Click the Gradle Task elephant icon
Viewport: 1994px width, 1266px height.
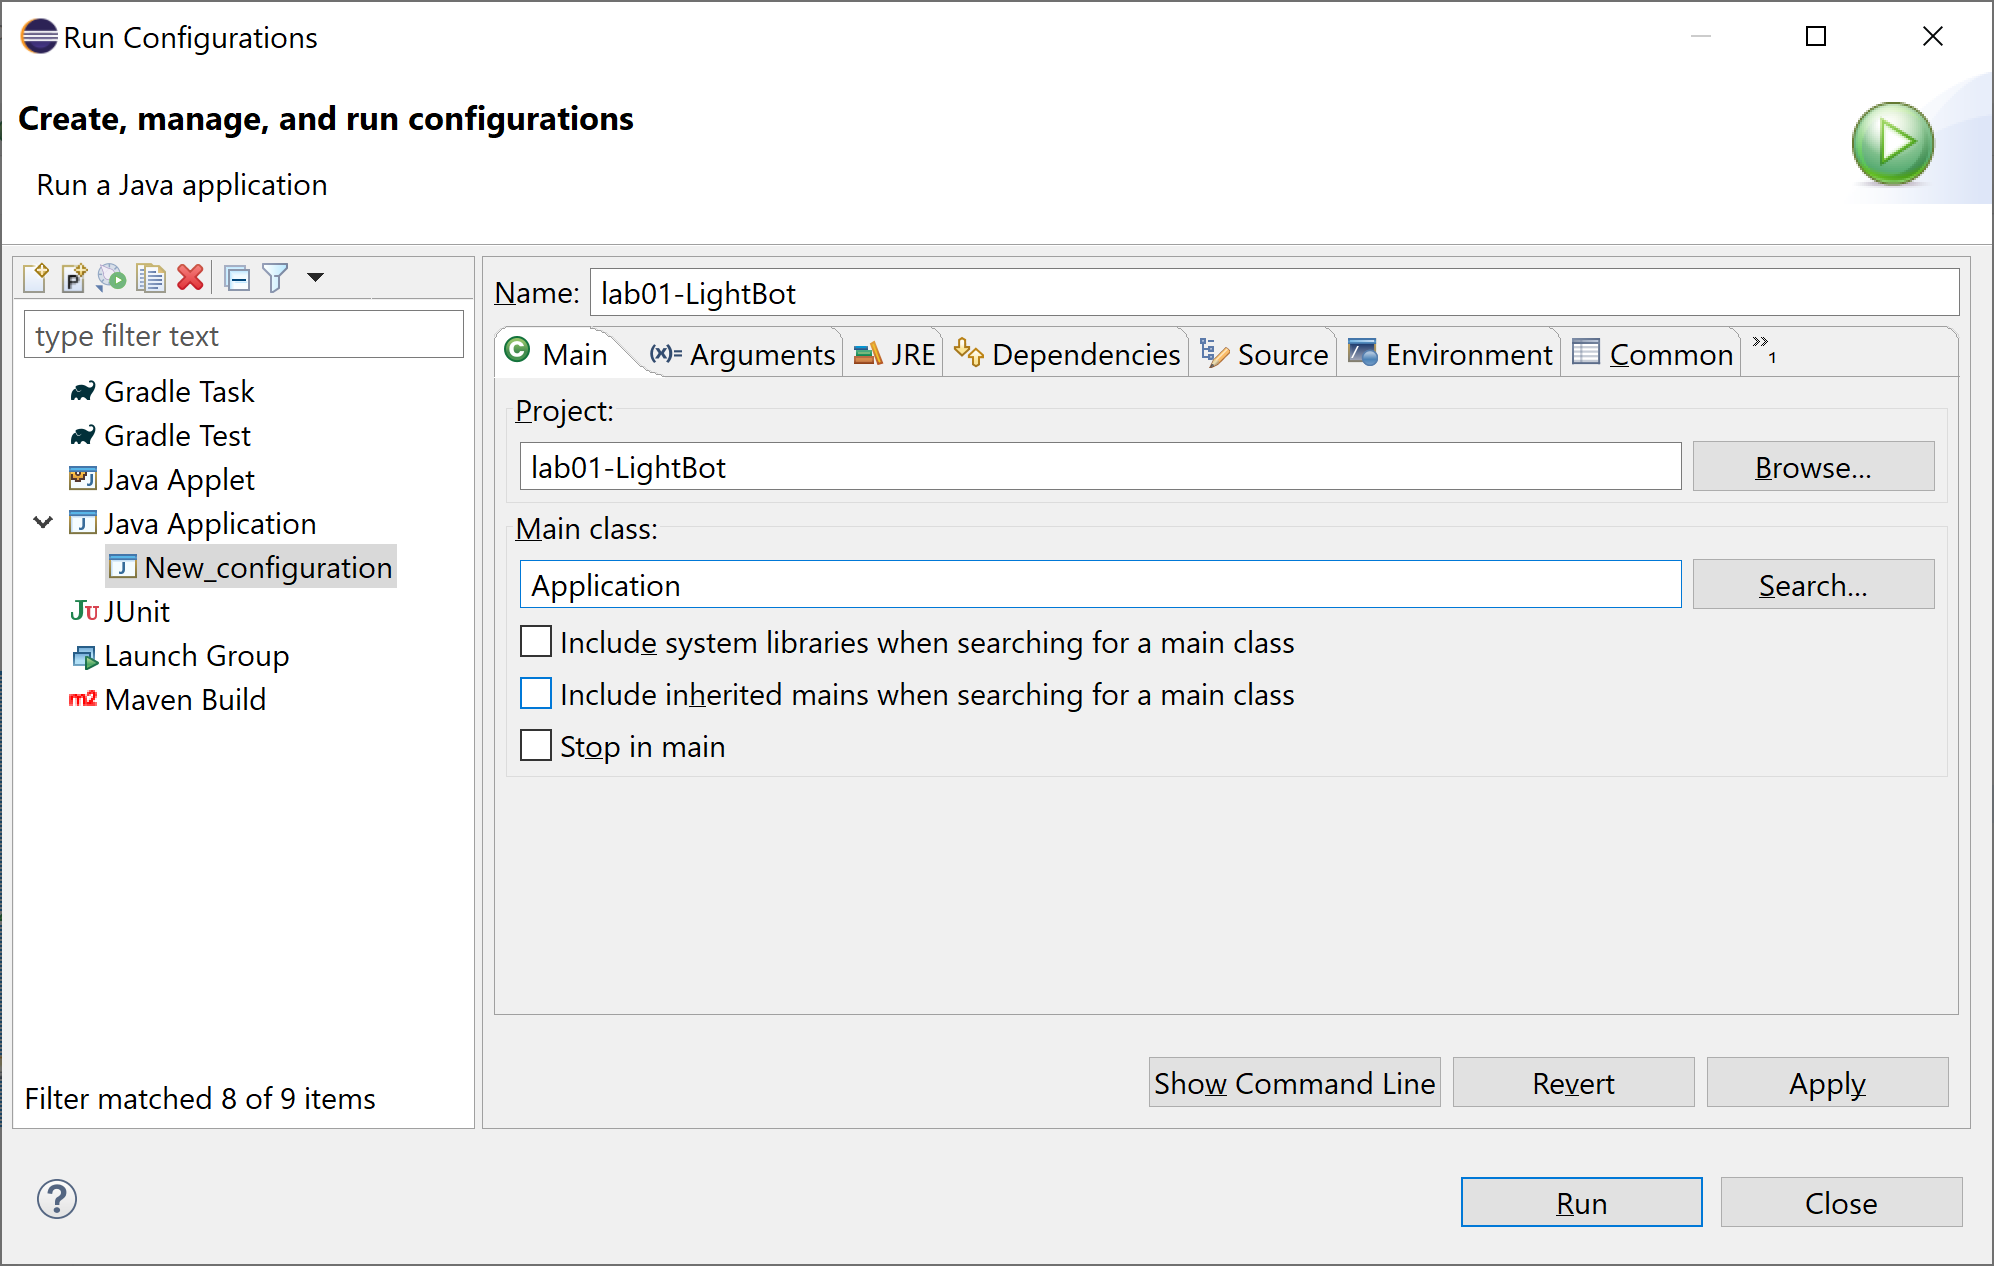[x=83, y=391]
